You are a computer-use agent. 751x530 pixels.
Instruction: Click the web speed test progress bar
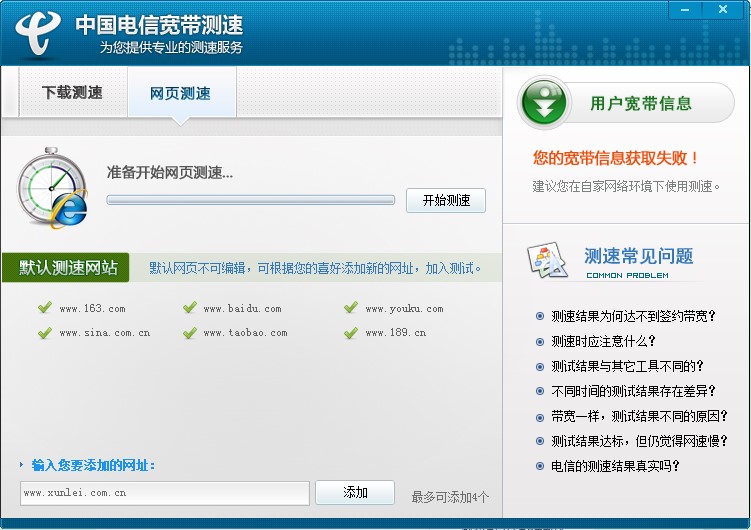pos(250,200)
